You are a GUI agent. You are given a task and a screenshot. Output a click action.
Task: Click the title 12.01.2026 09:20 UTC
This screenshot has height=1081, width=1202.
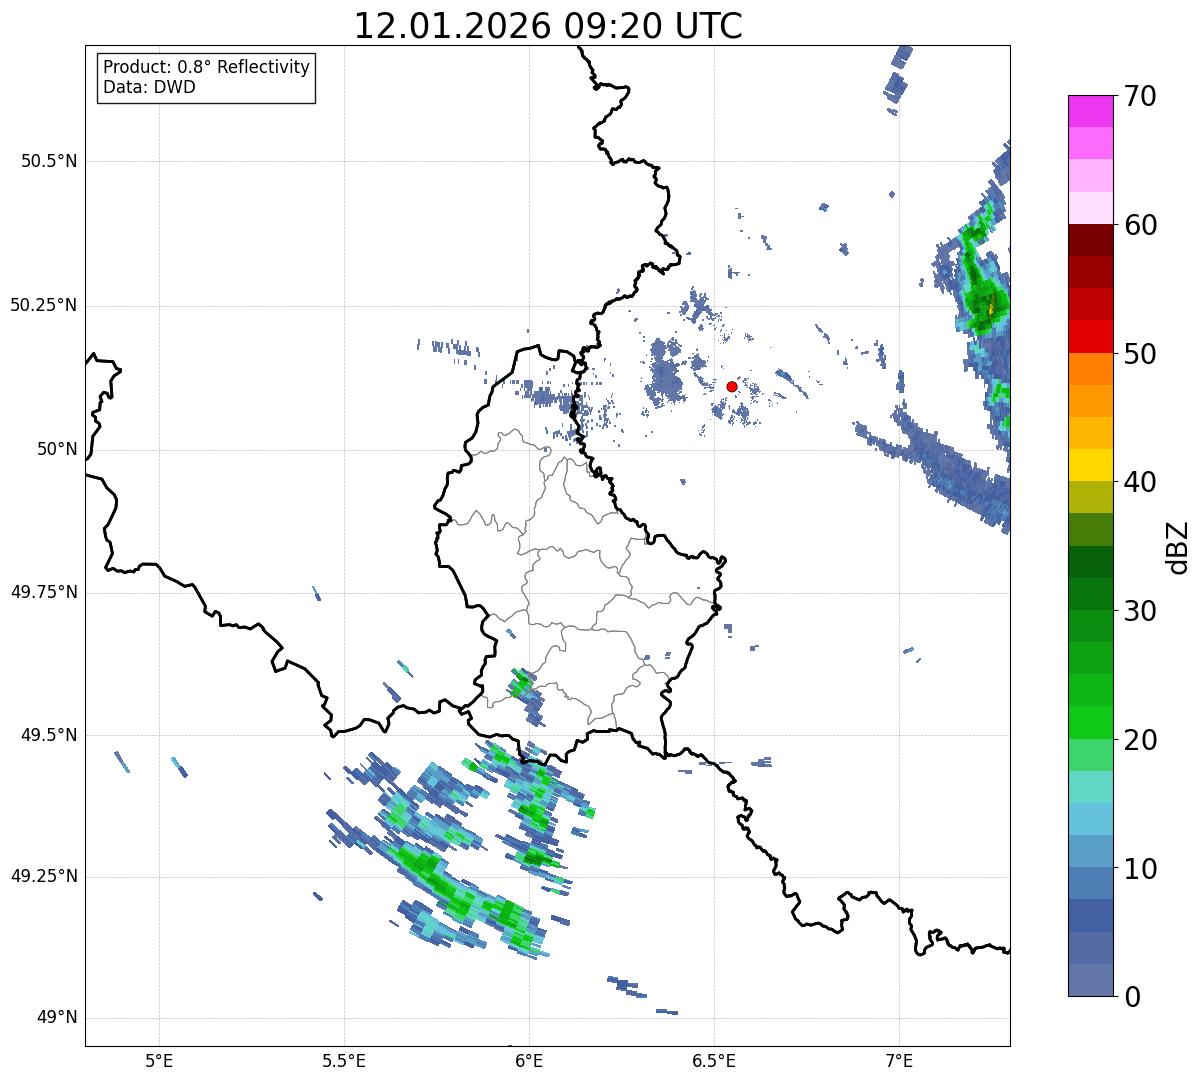[x=548, y=26]
